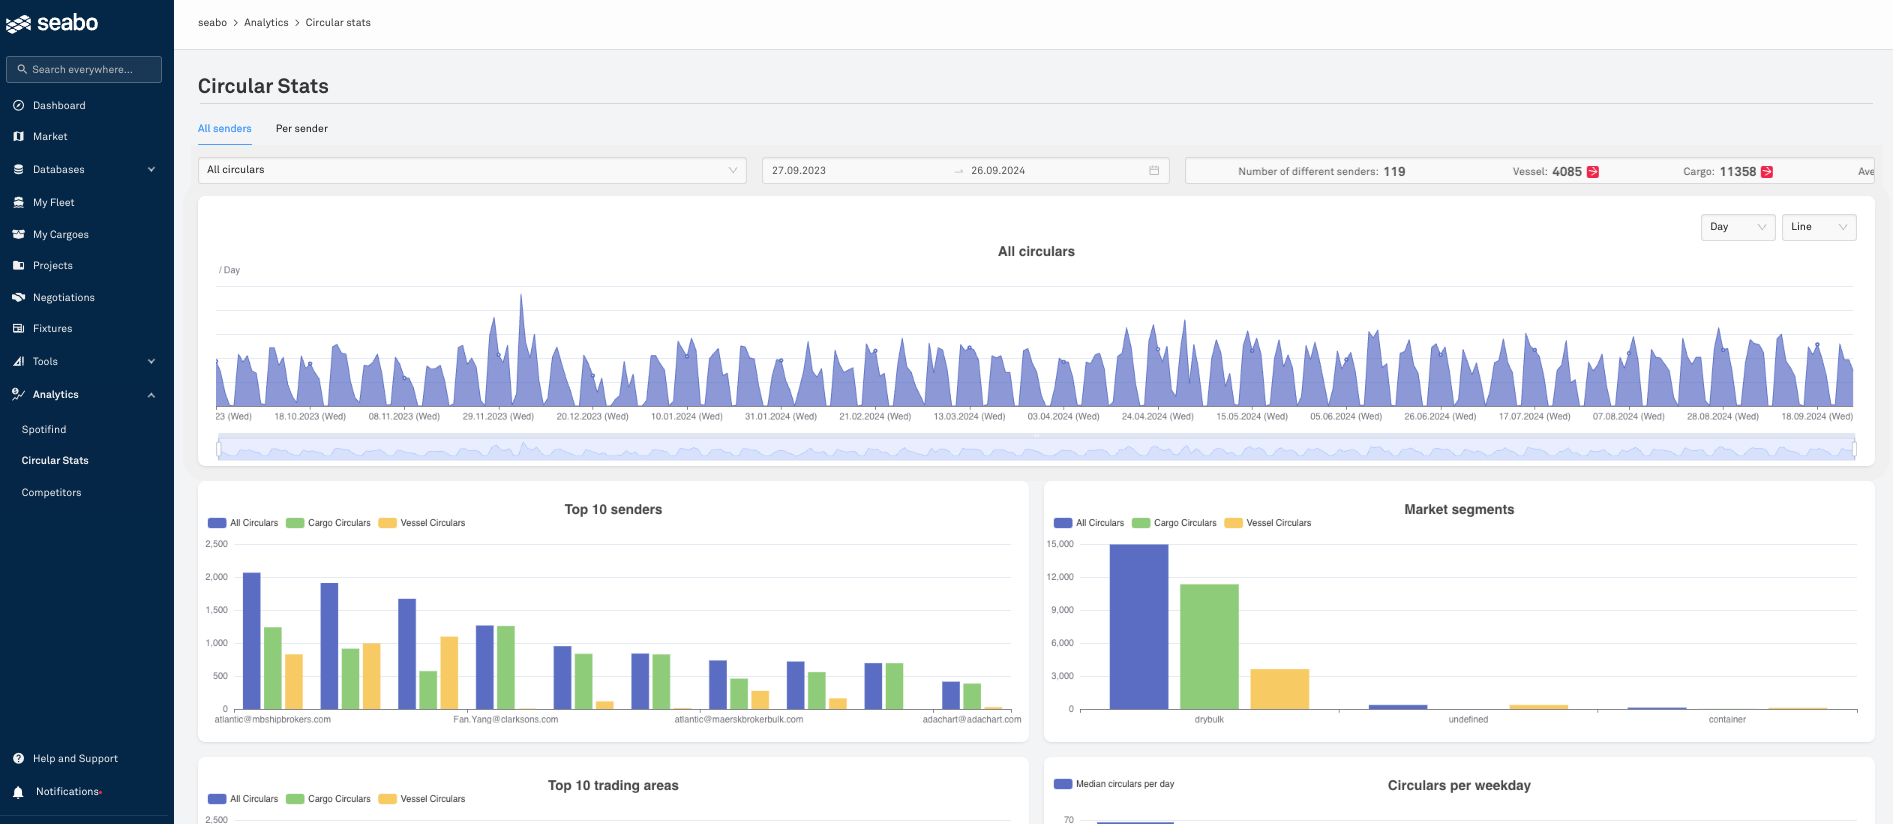Click the seabo logo
This screenshot has width=1893, height=824.
(53, 23)
